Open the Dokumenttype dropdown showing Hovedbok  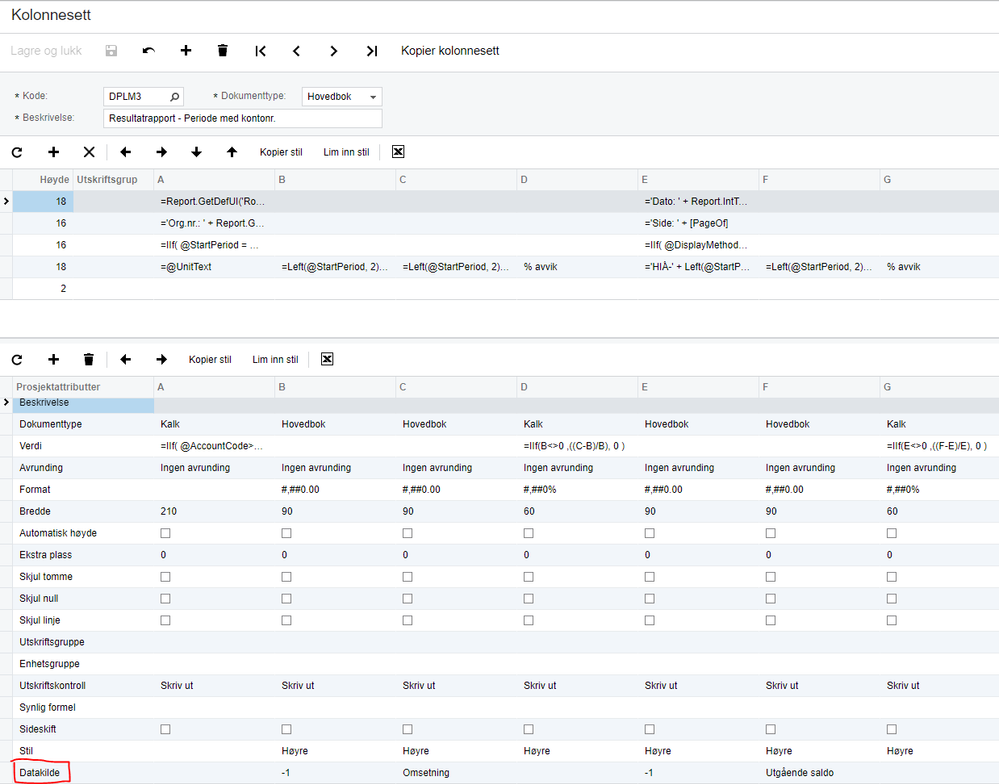click(x=341, y=97)
